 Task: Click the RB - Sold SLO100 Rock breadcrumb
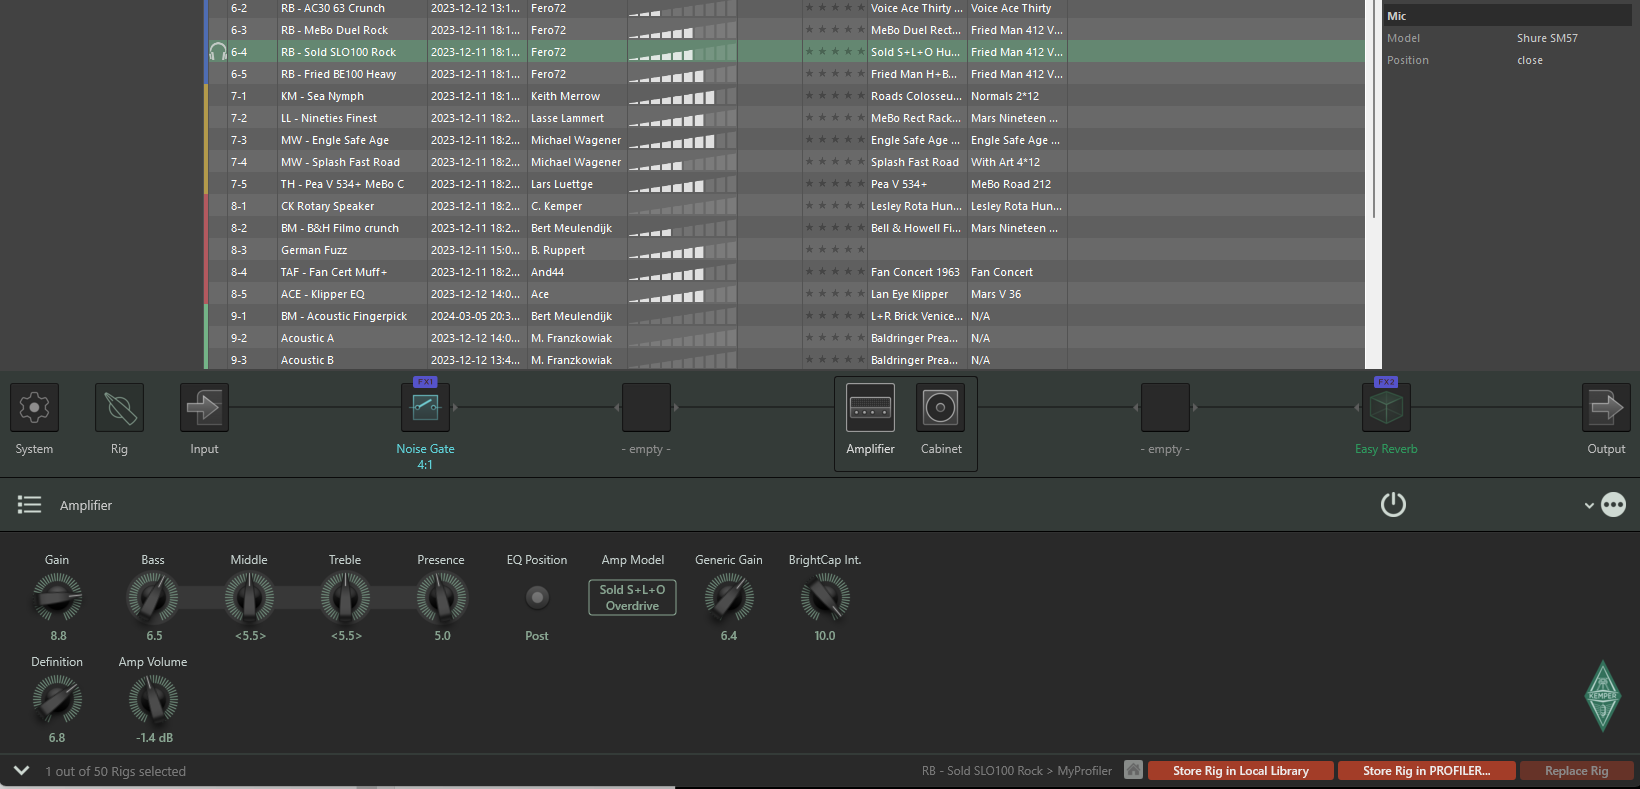coord(982,771)
